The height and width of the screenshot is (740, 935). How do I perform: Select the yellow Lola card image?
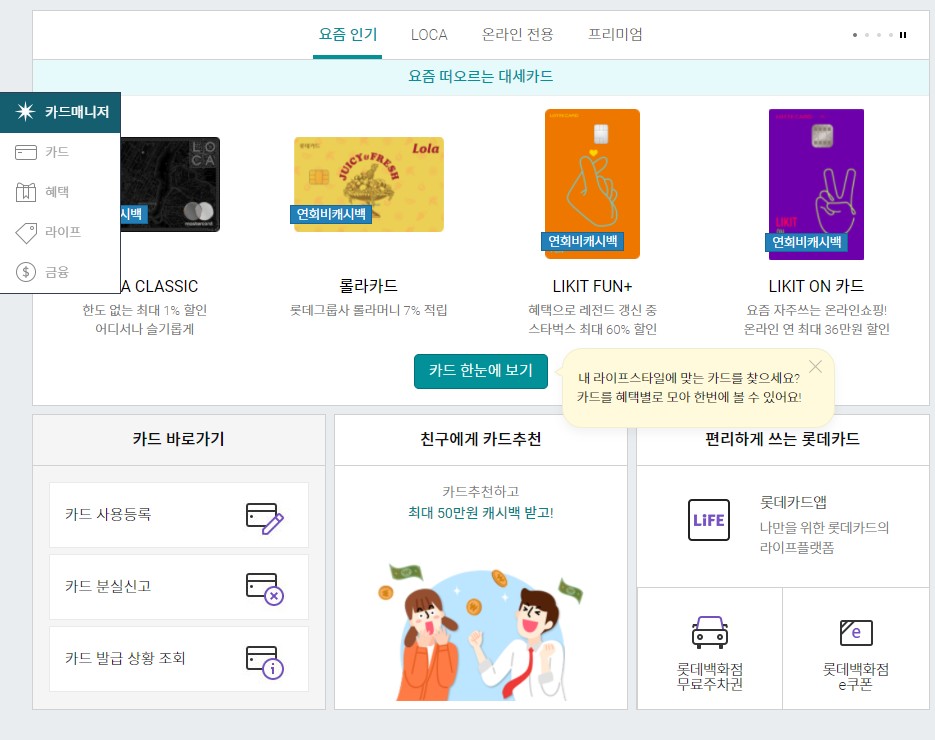pos(369,184)
